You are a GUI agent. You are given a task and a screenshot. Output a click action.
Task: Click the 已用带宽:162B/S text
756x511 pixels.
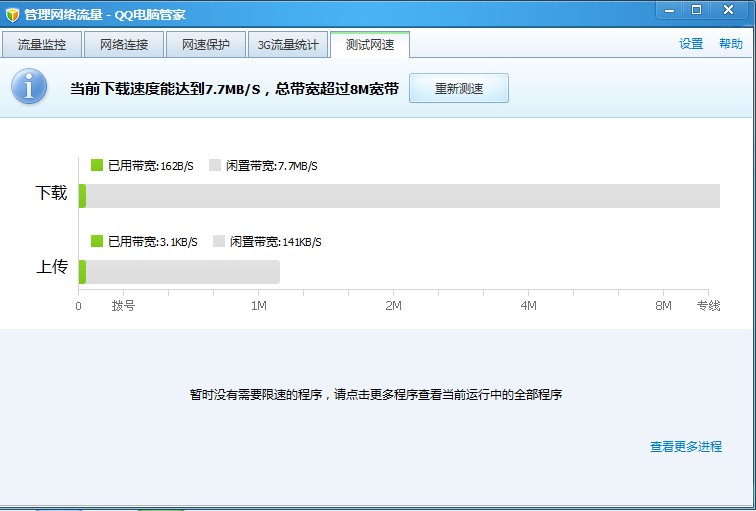[x=150, y=166]
